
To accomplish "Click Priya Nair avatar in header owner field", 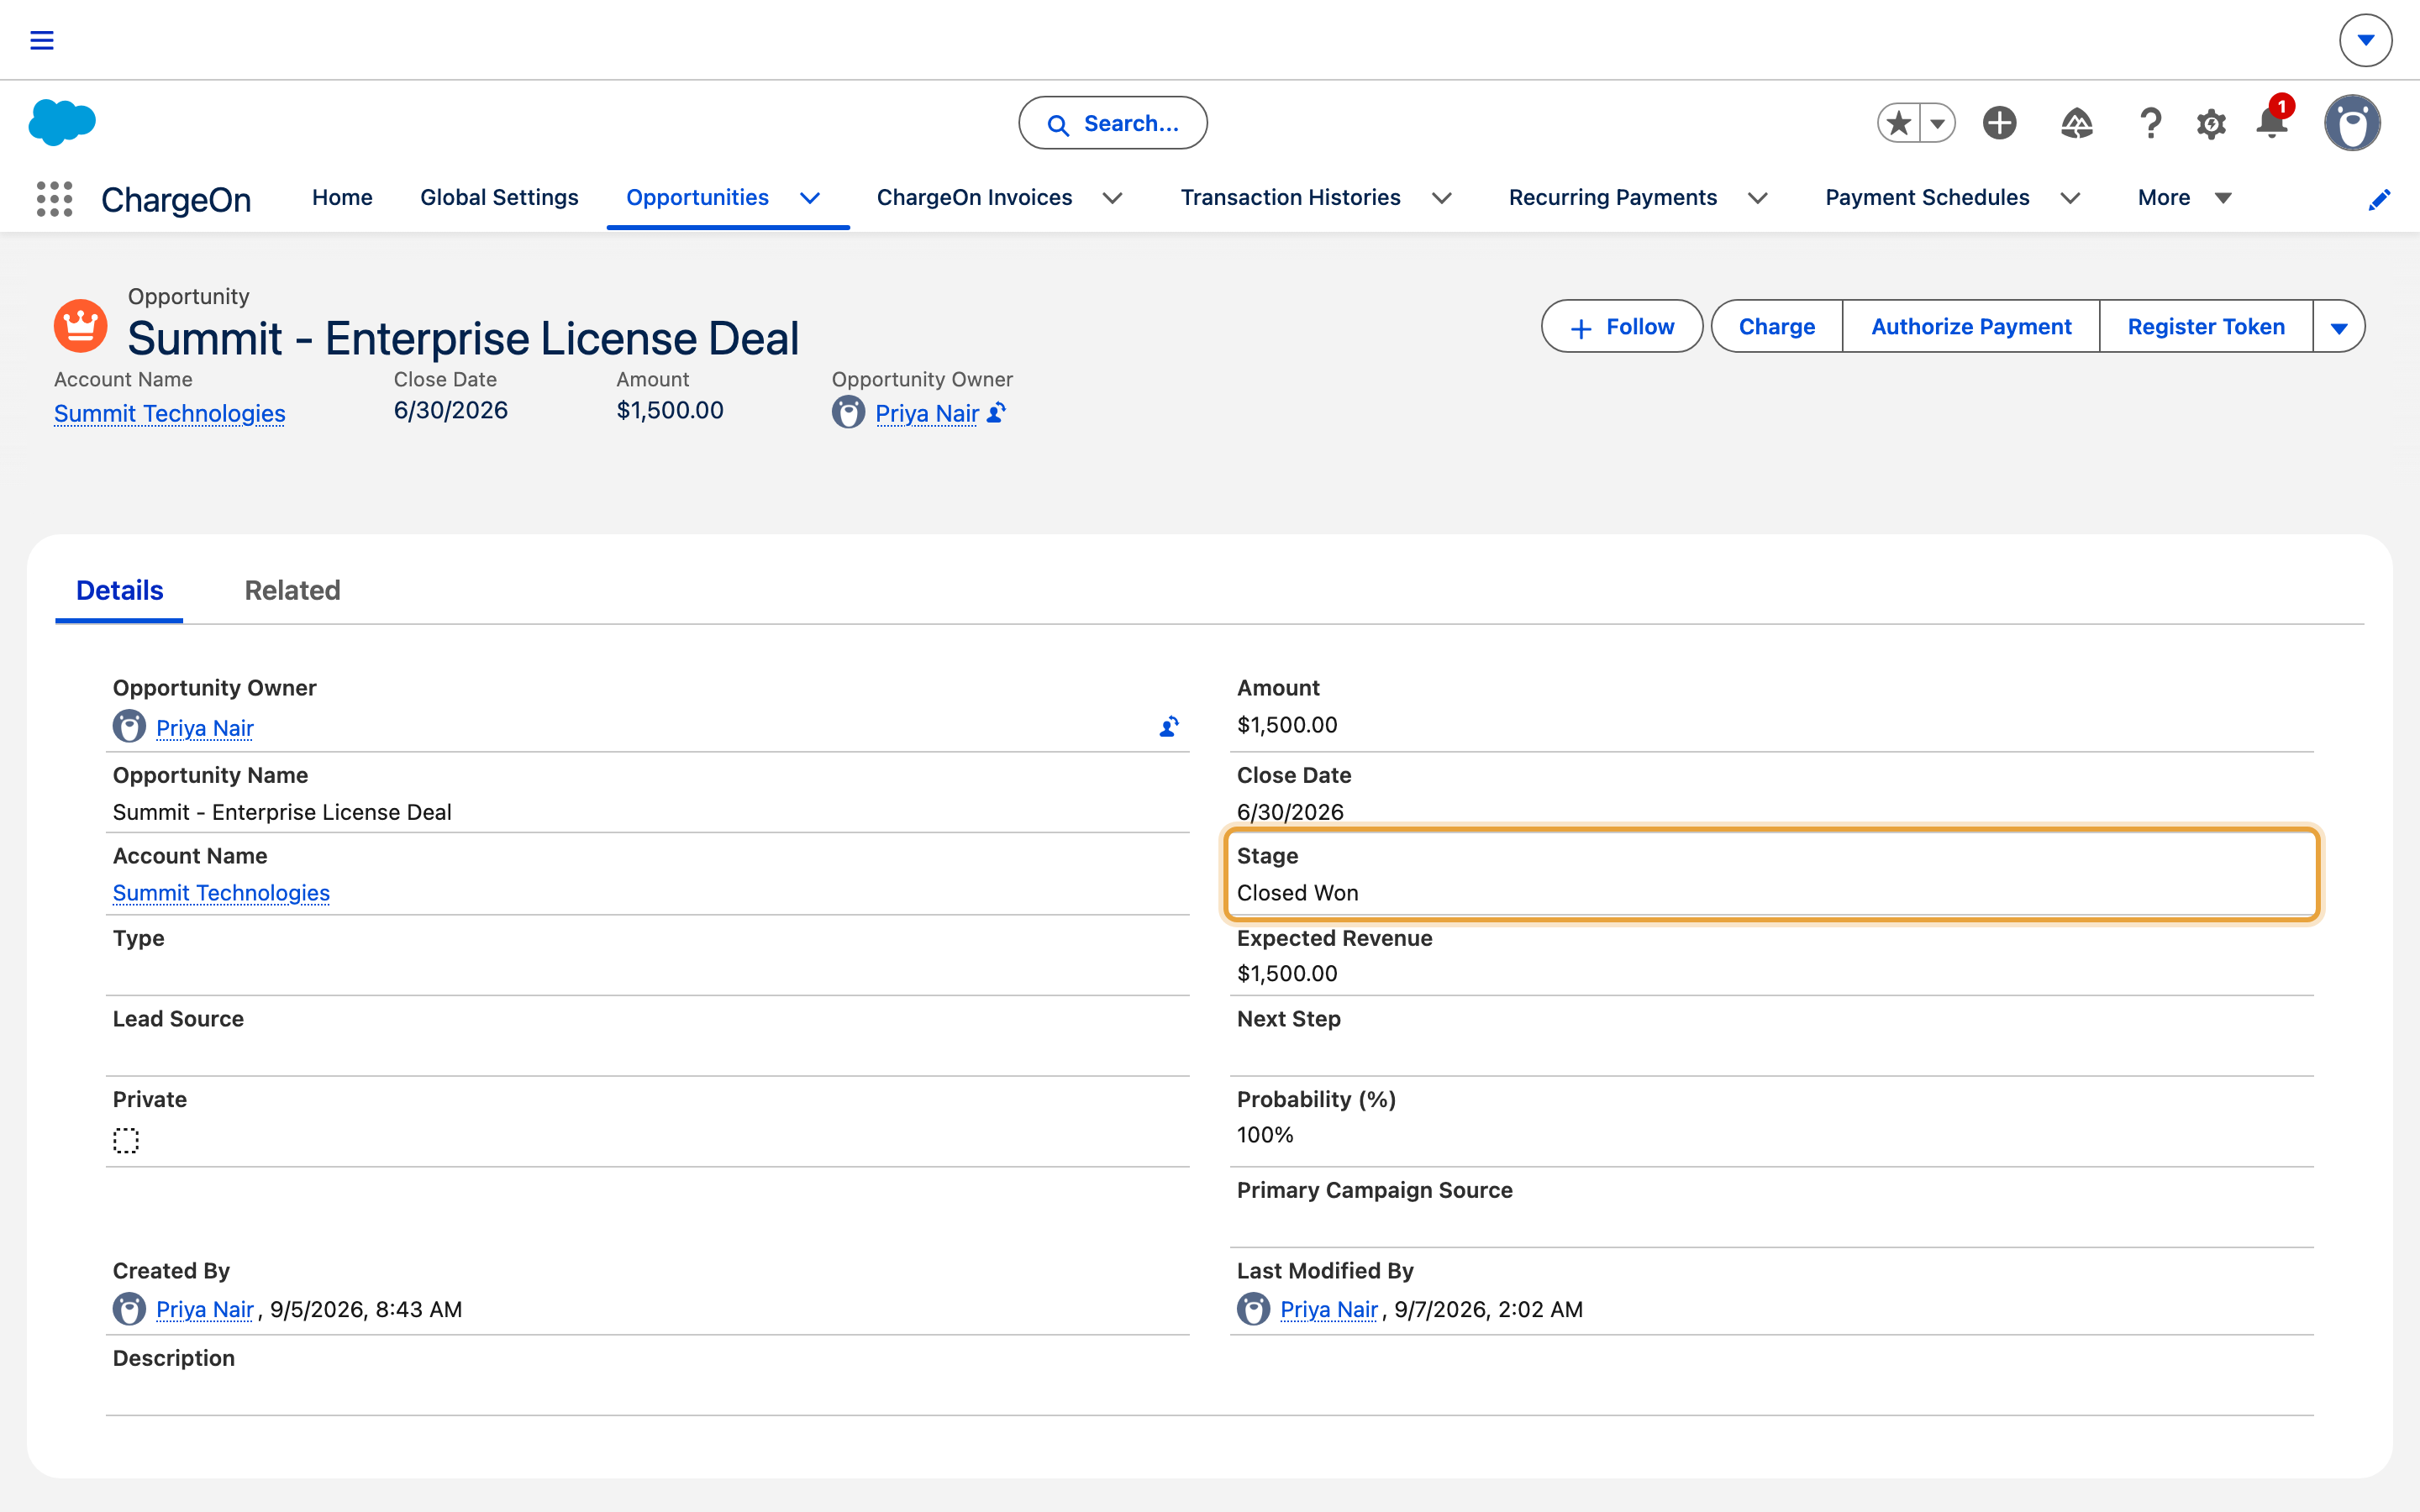I will pyautogui.click(x=848, y=412).
